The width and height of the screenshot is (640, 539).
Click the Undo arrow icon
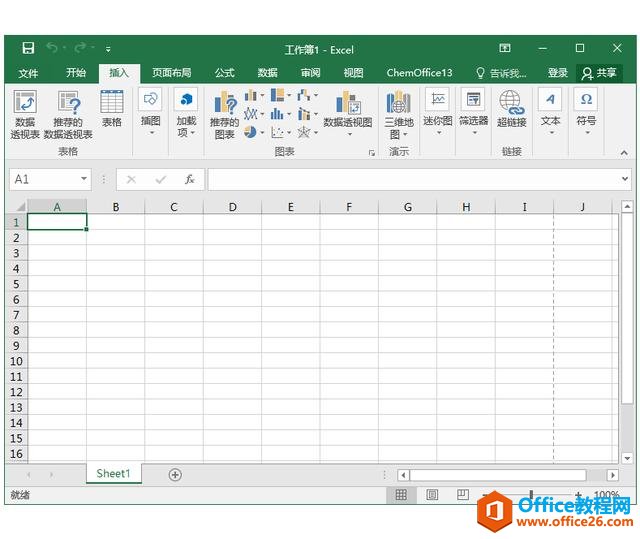pos(52,48)
